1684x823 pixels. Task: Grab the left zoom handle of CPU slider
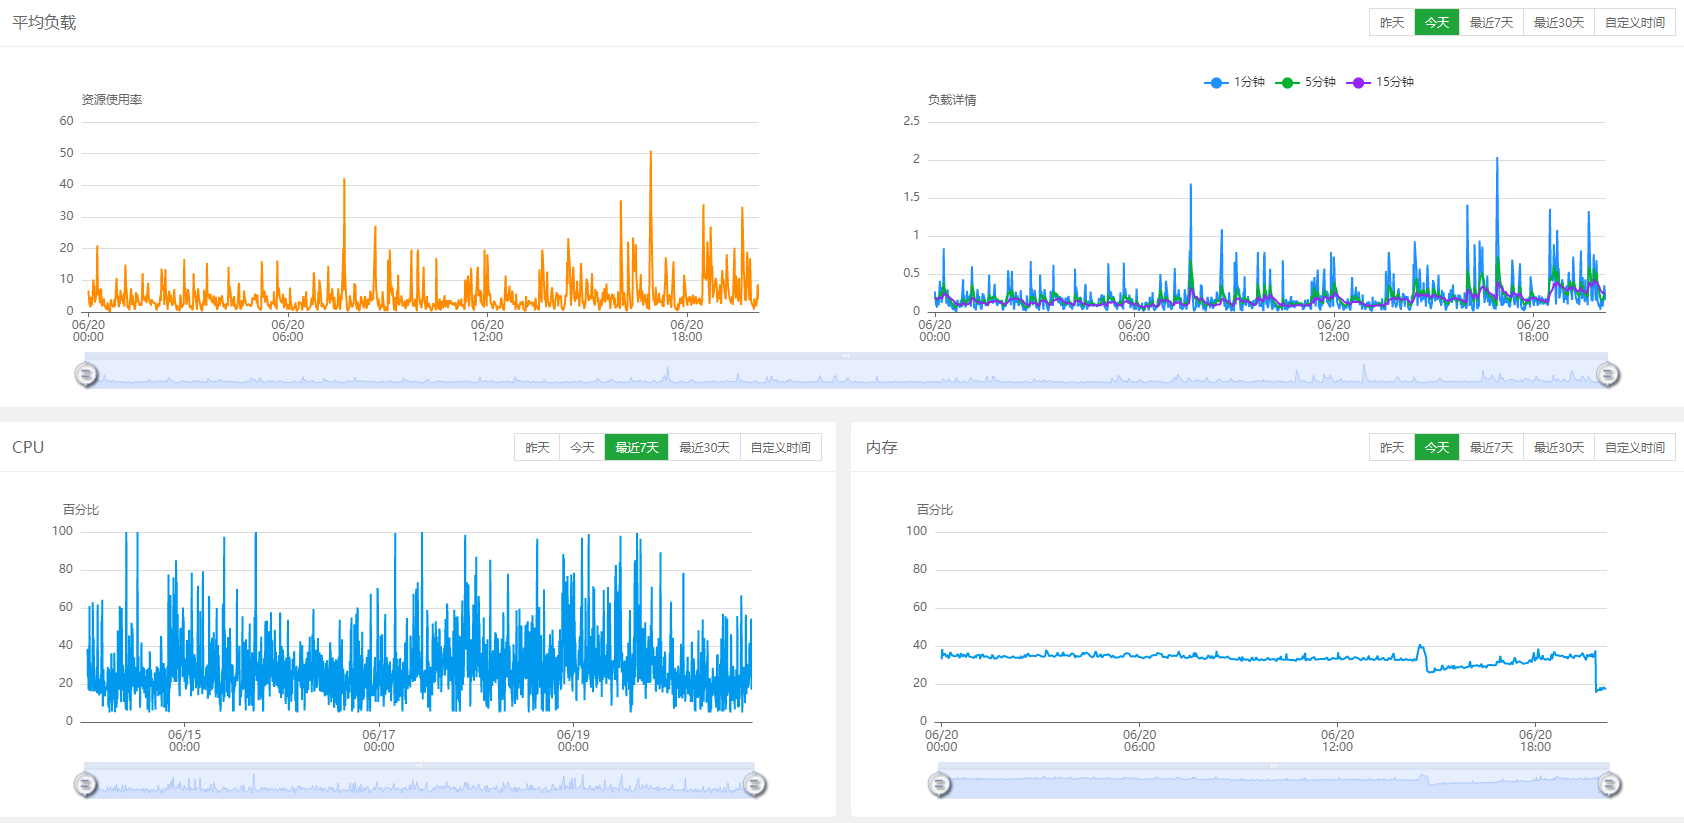pyautogui.click(x=86, y=785)
